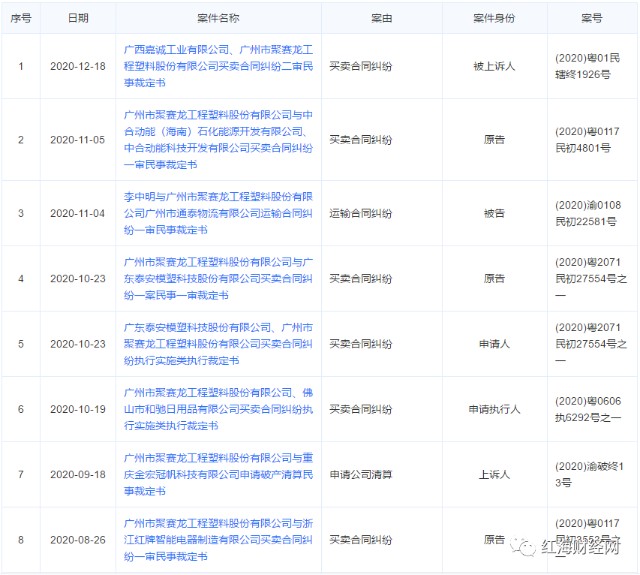
Task: Click case number (2020)渝0108民初22581号
Action: 588,213
